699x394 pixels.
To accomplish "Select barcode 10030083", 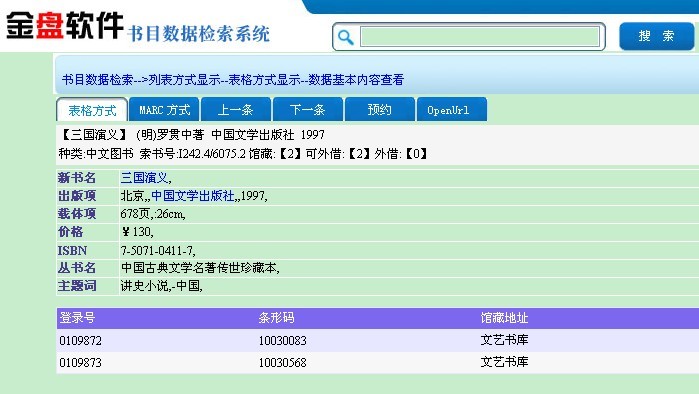I will coord(283,341).
